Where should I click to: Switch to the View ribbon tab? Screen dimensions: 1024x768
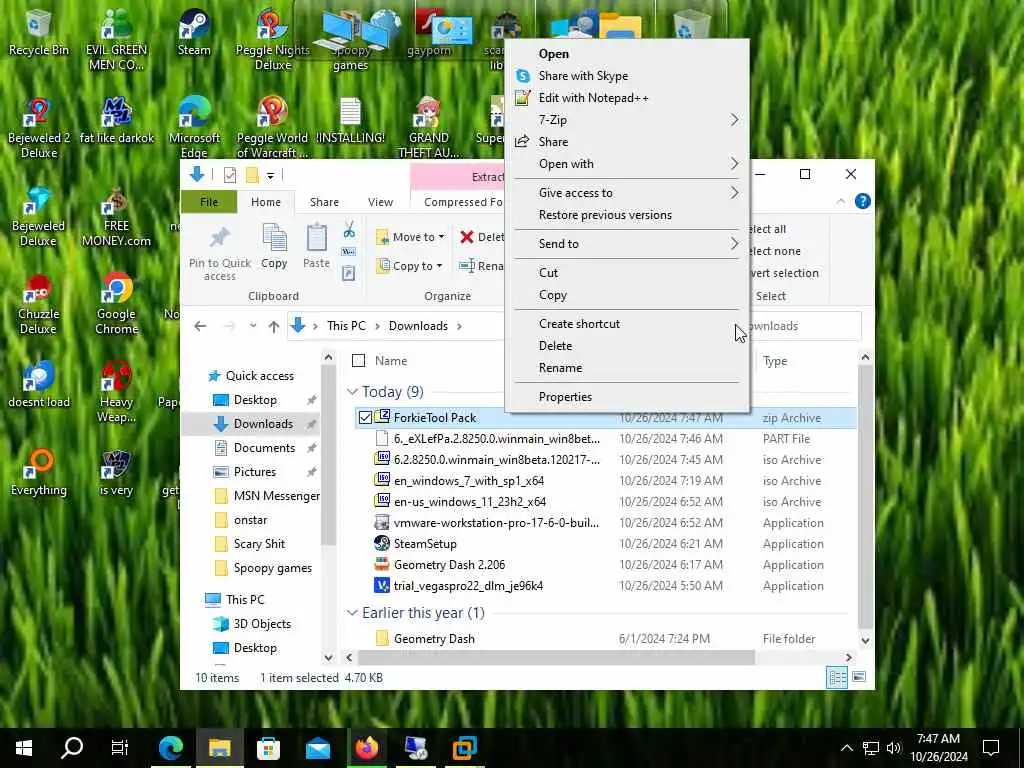(380, 202)
